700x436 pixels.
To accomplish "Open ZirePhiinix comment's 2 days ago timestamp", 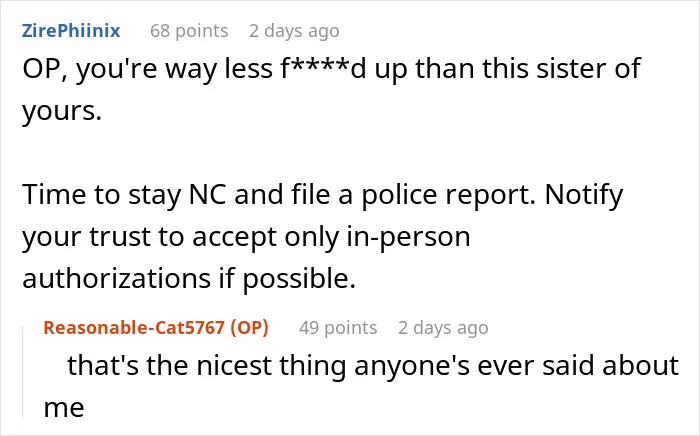I will pos(294,31).
